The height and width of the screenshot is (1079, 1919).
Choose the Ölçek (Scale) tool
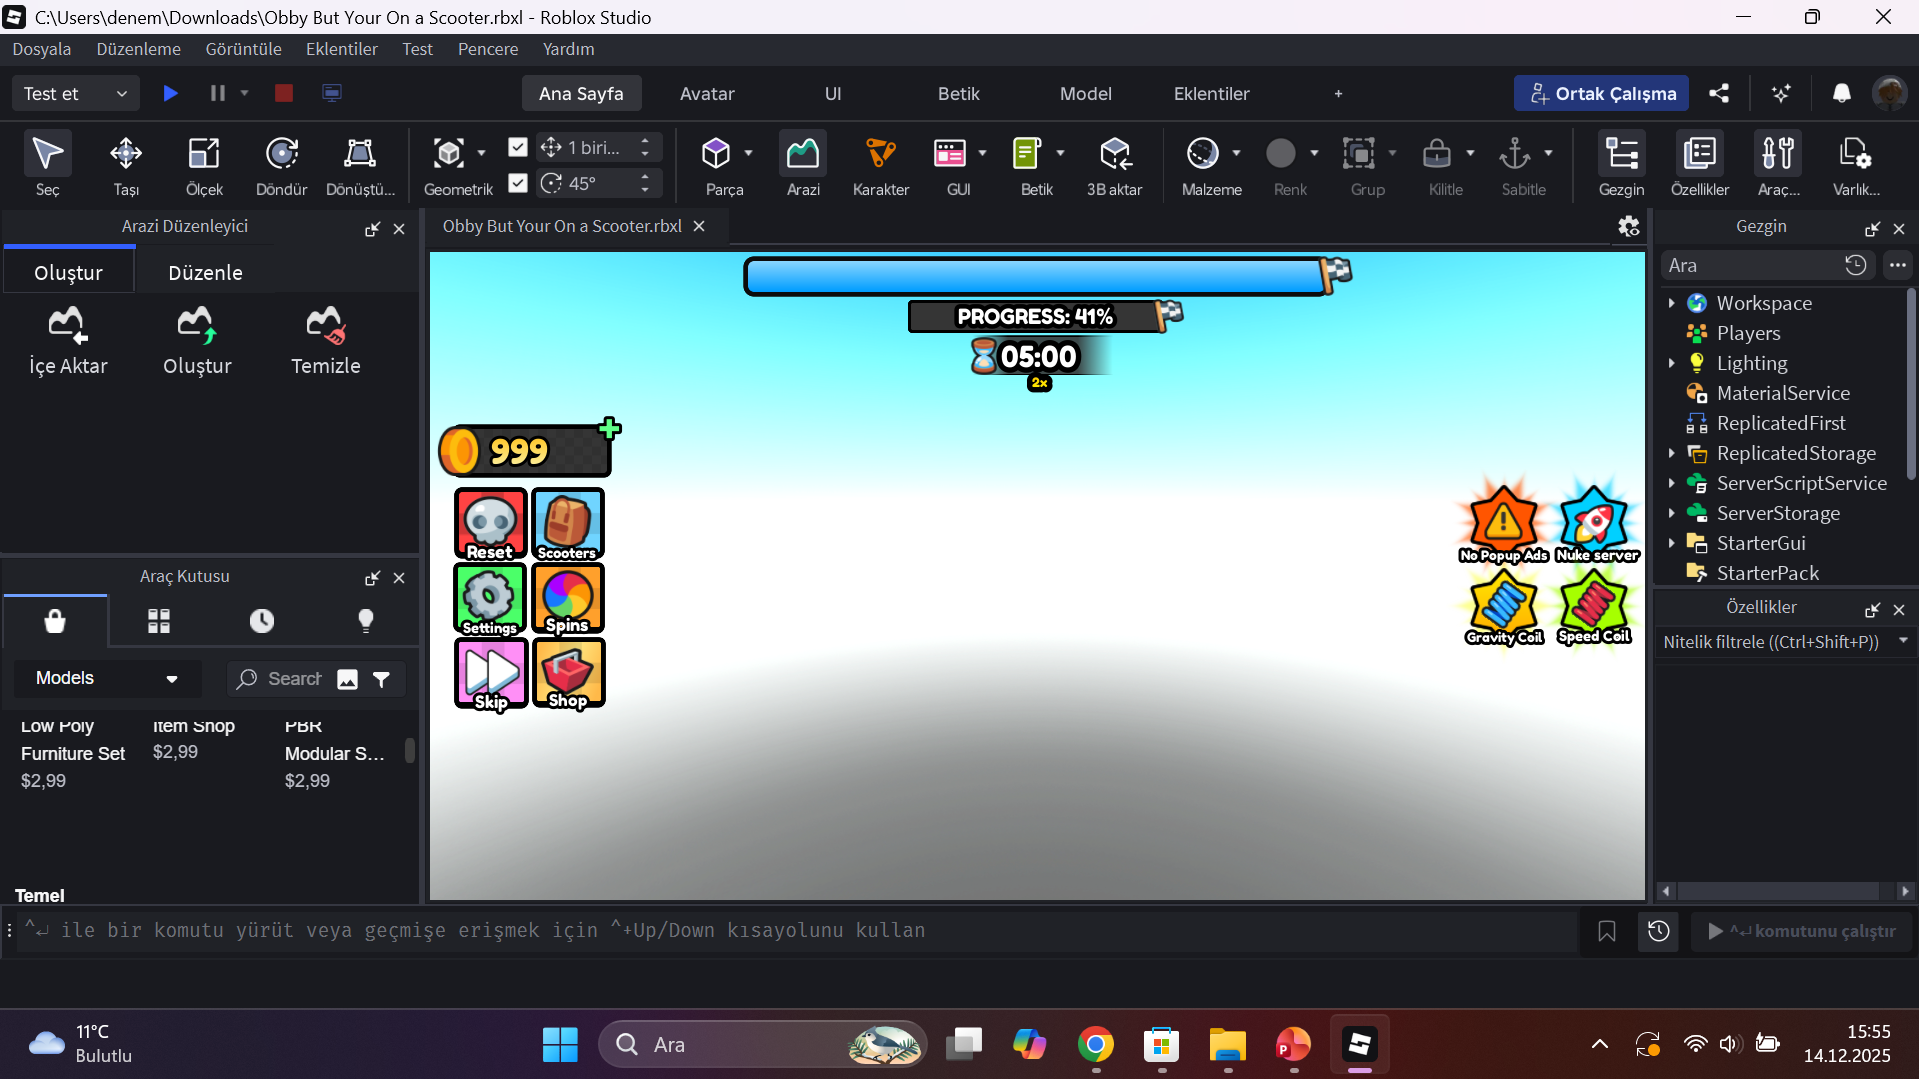[x=204, y=164]
